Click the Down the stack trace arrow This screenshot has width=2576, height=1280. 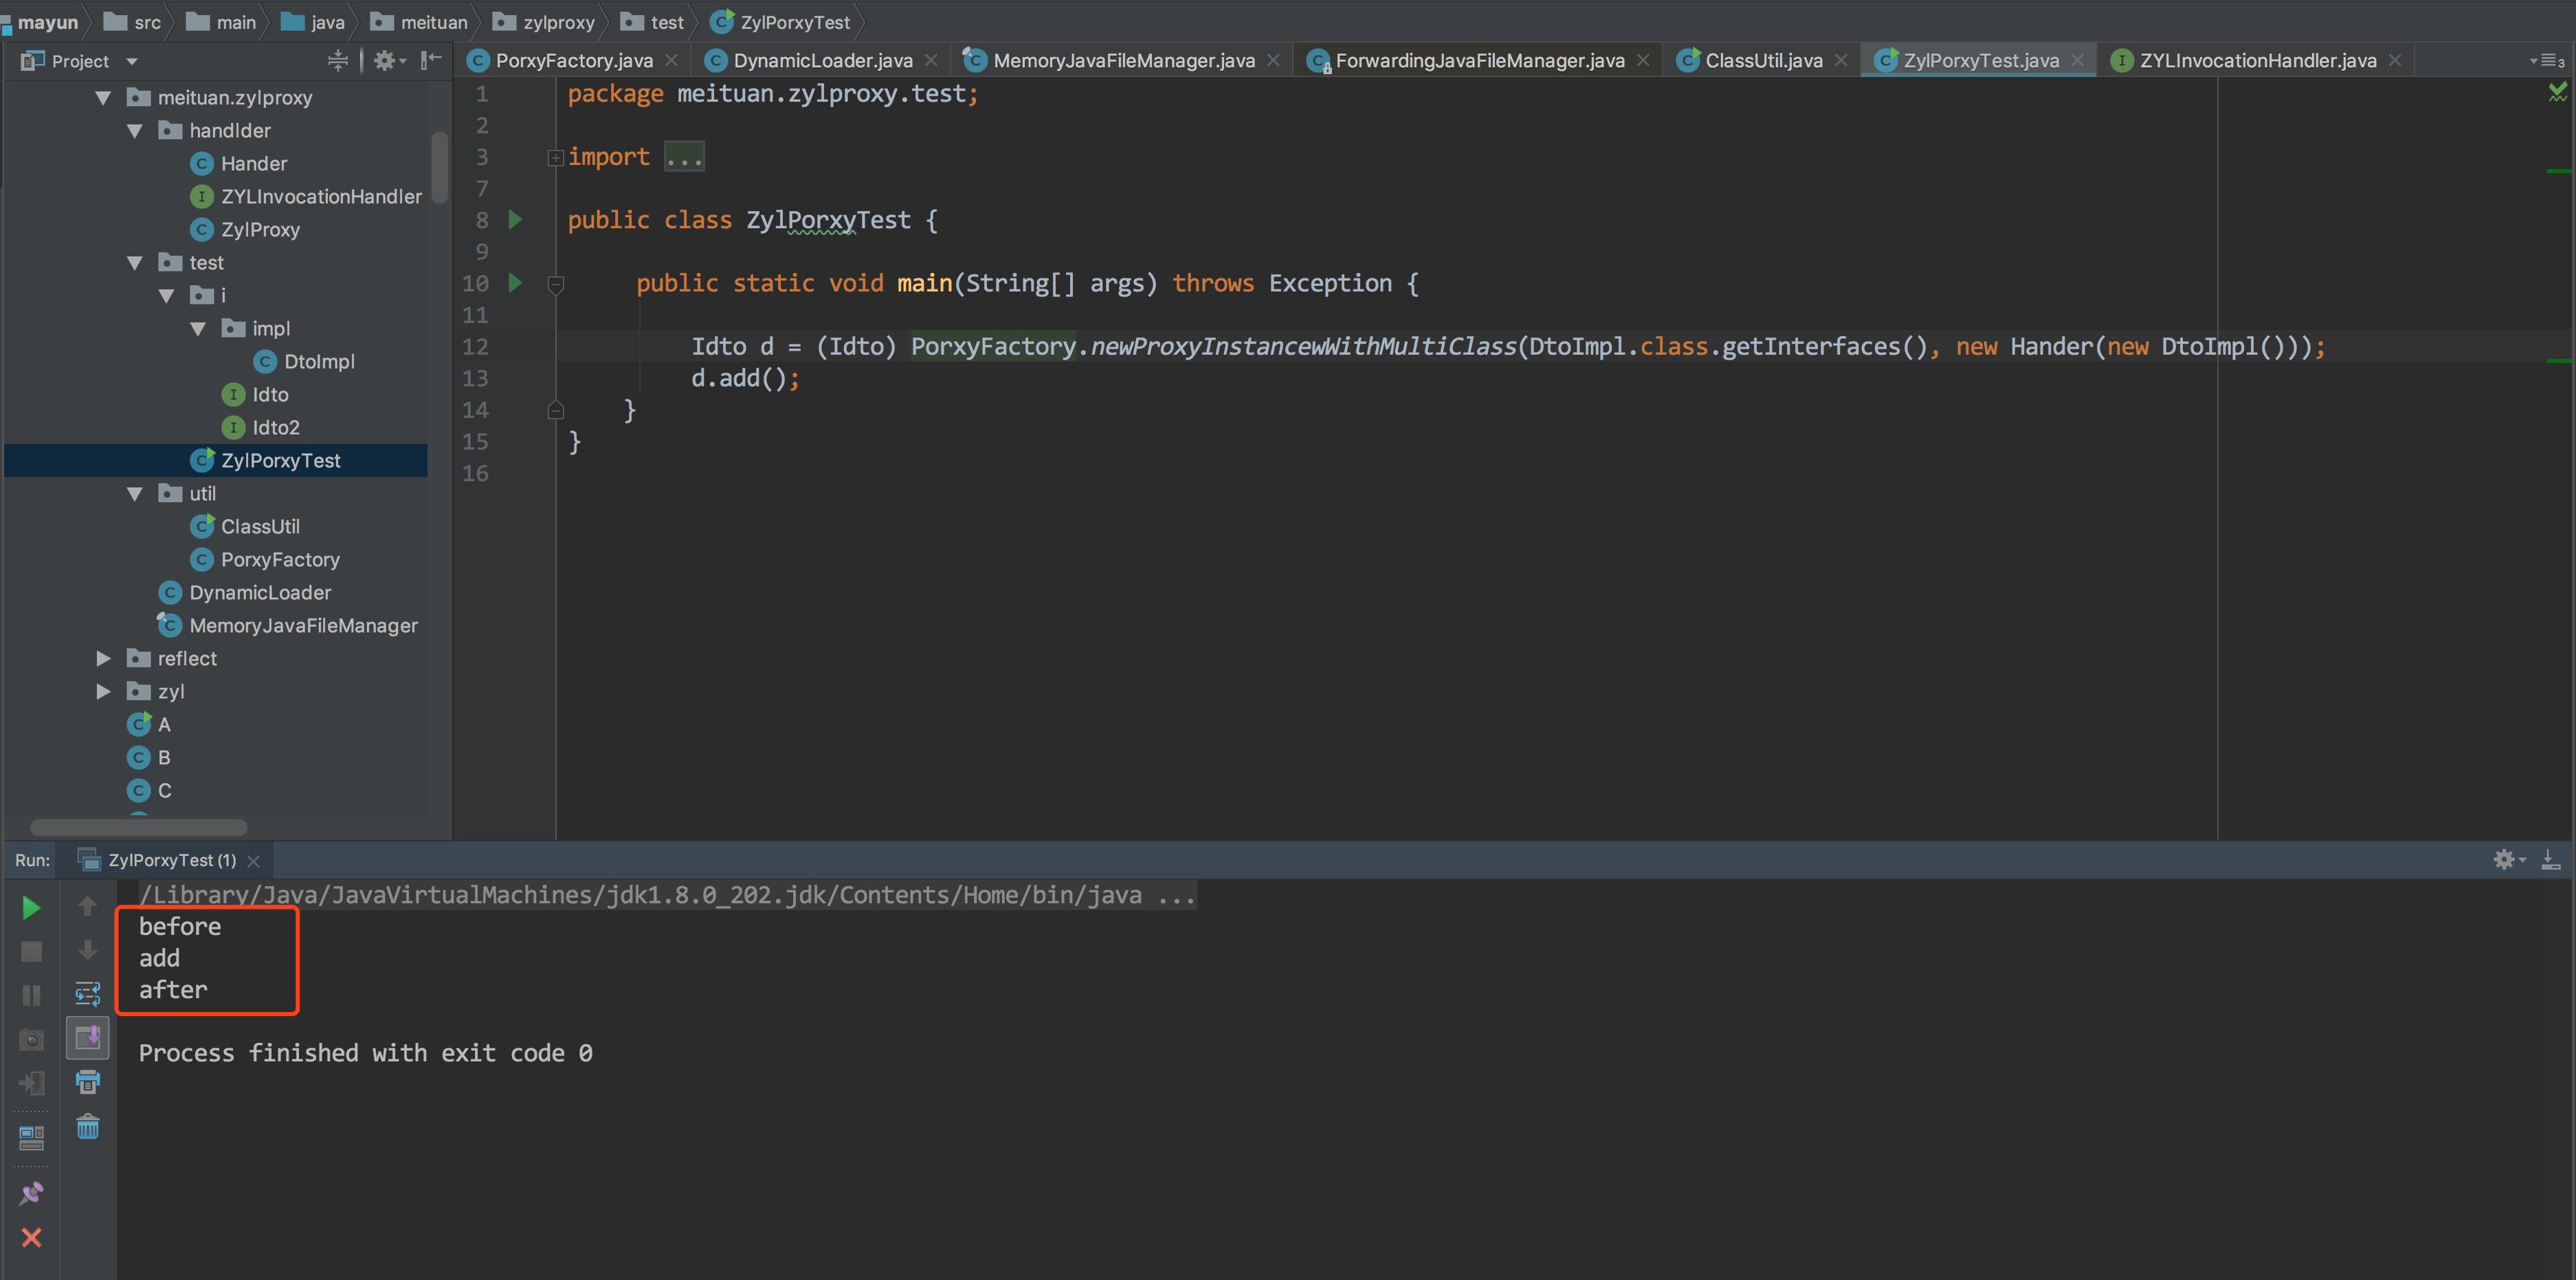coord(87,949)
